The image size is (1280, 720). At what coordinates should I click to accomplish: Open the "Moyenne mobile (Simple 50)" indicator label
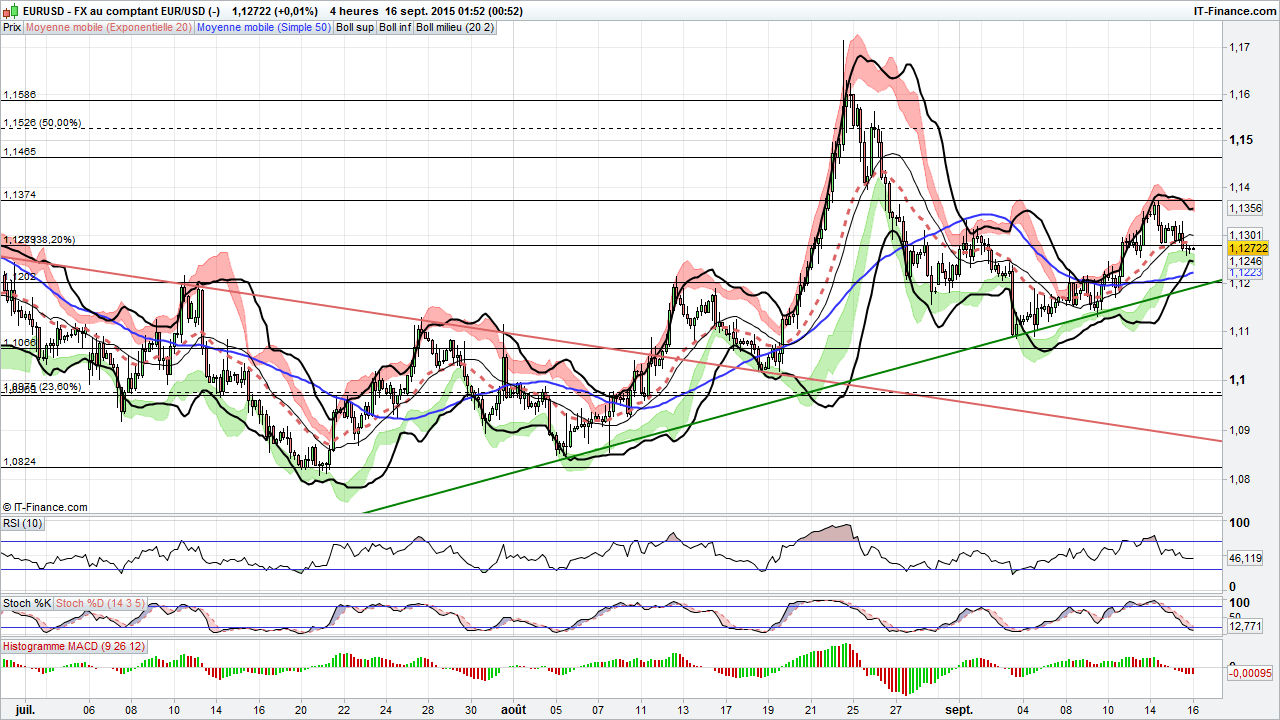click(264, 27)
